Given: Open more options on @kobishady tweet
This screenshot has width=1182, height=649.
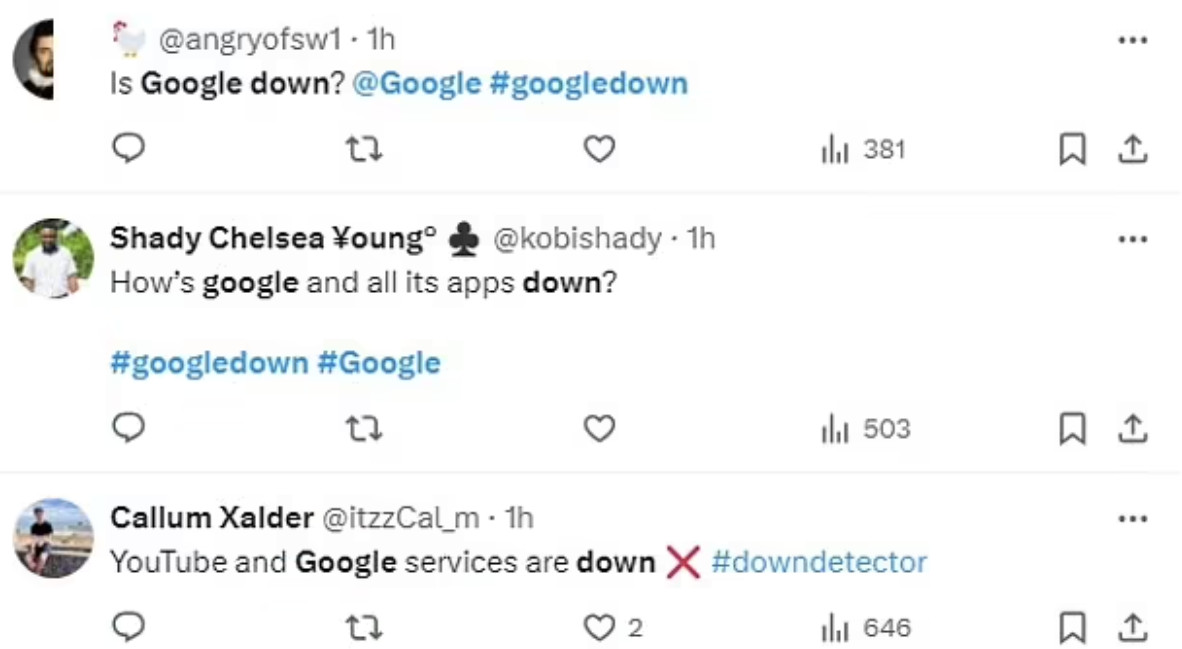Looking at the screenshot, I should (1132, 239).
